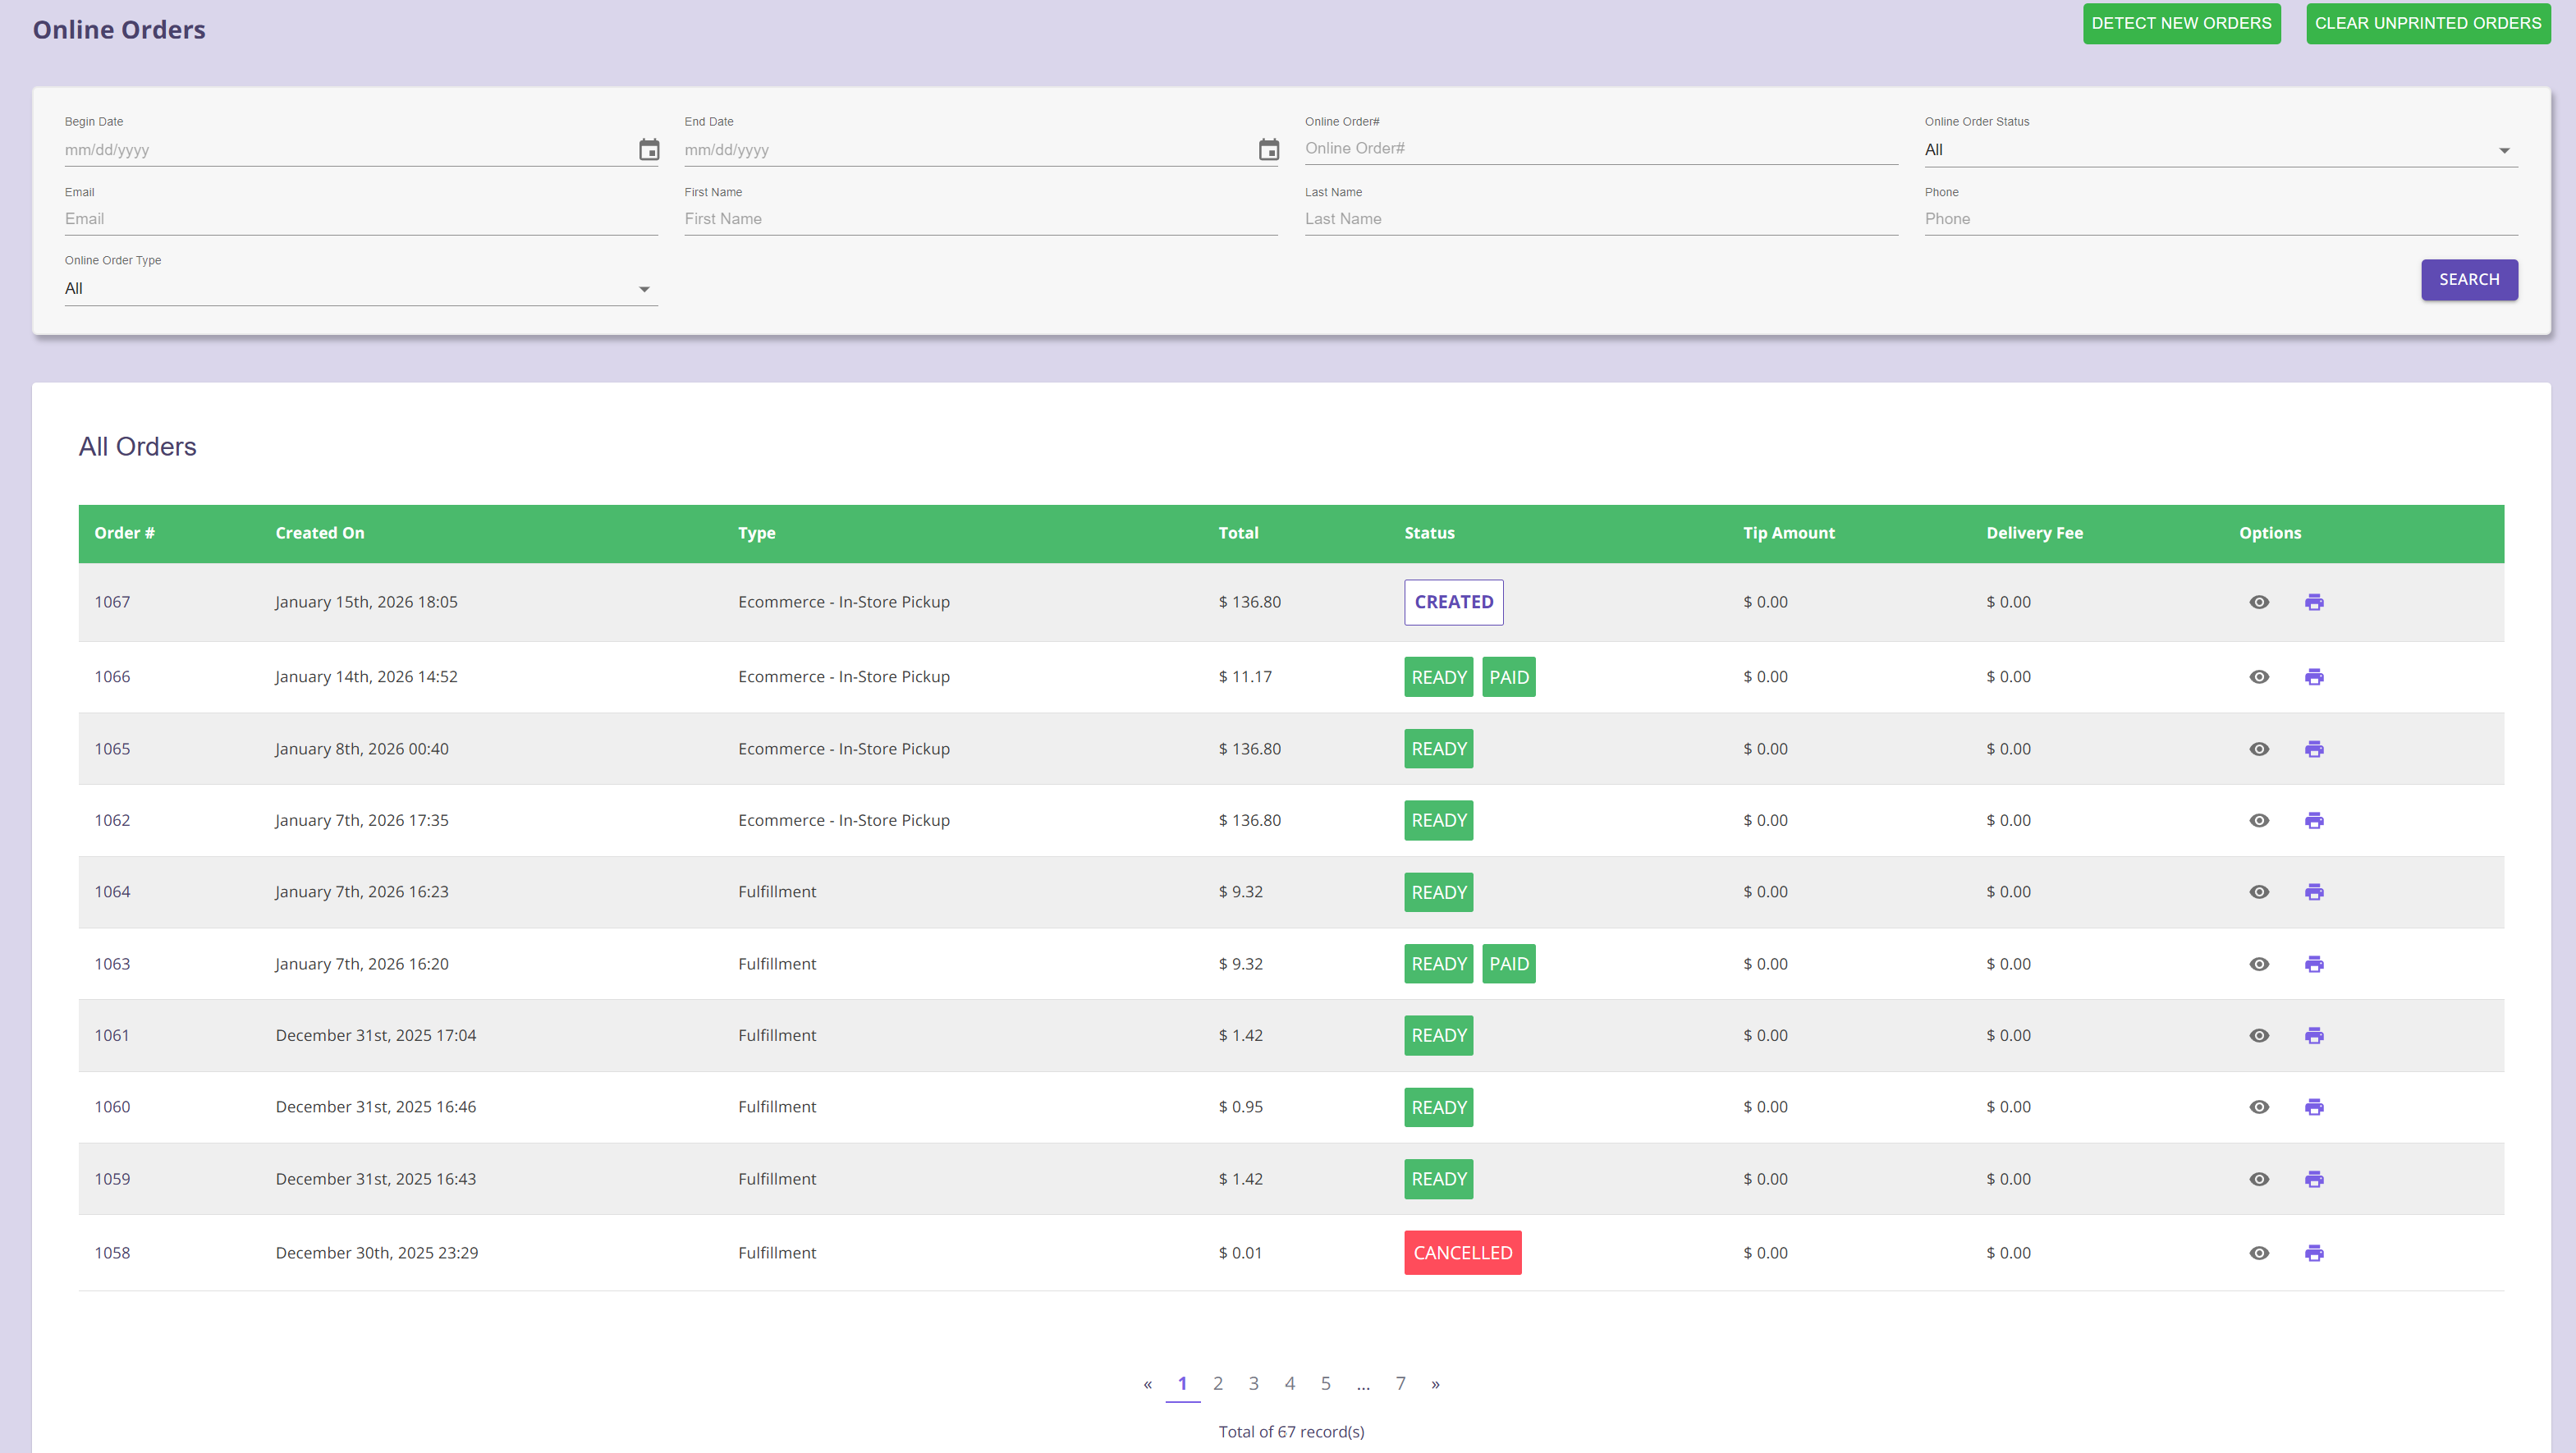View order 1061 details
The width and height of the screenshot is (2576, 1453).
2258,1035
